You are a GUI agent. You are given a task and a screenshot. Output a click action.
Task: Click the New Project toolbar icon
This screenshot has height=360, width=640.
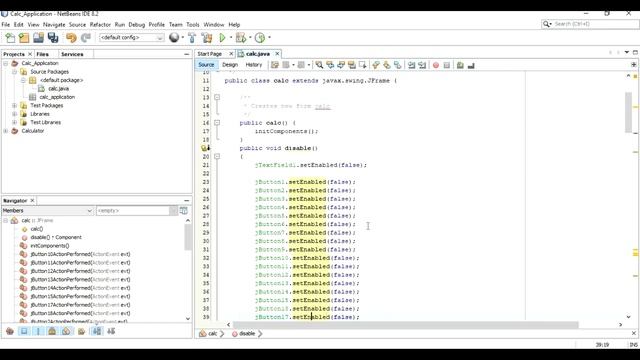tap(24, 38)
